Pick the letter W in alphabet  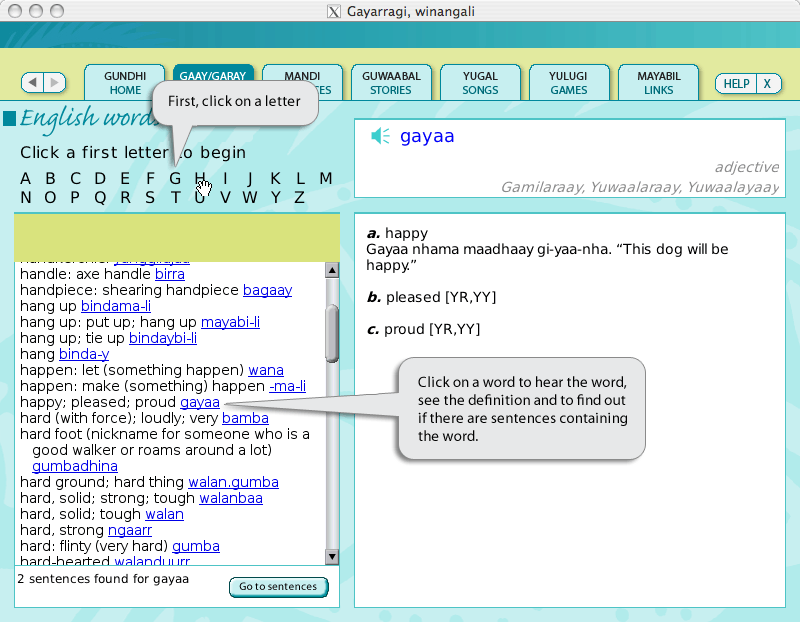point(249,197)
